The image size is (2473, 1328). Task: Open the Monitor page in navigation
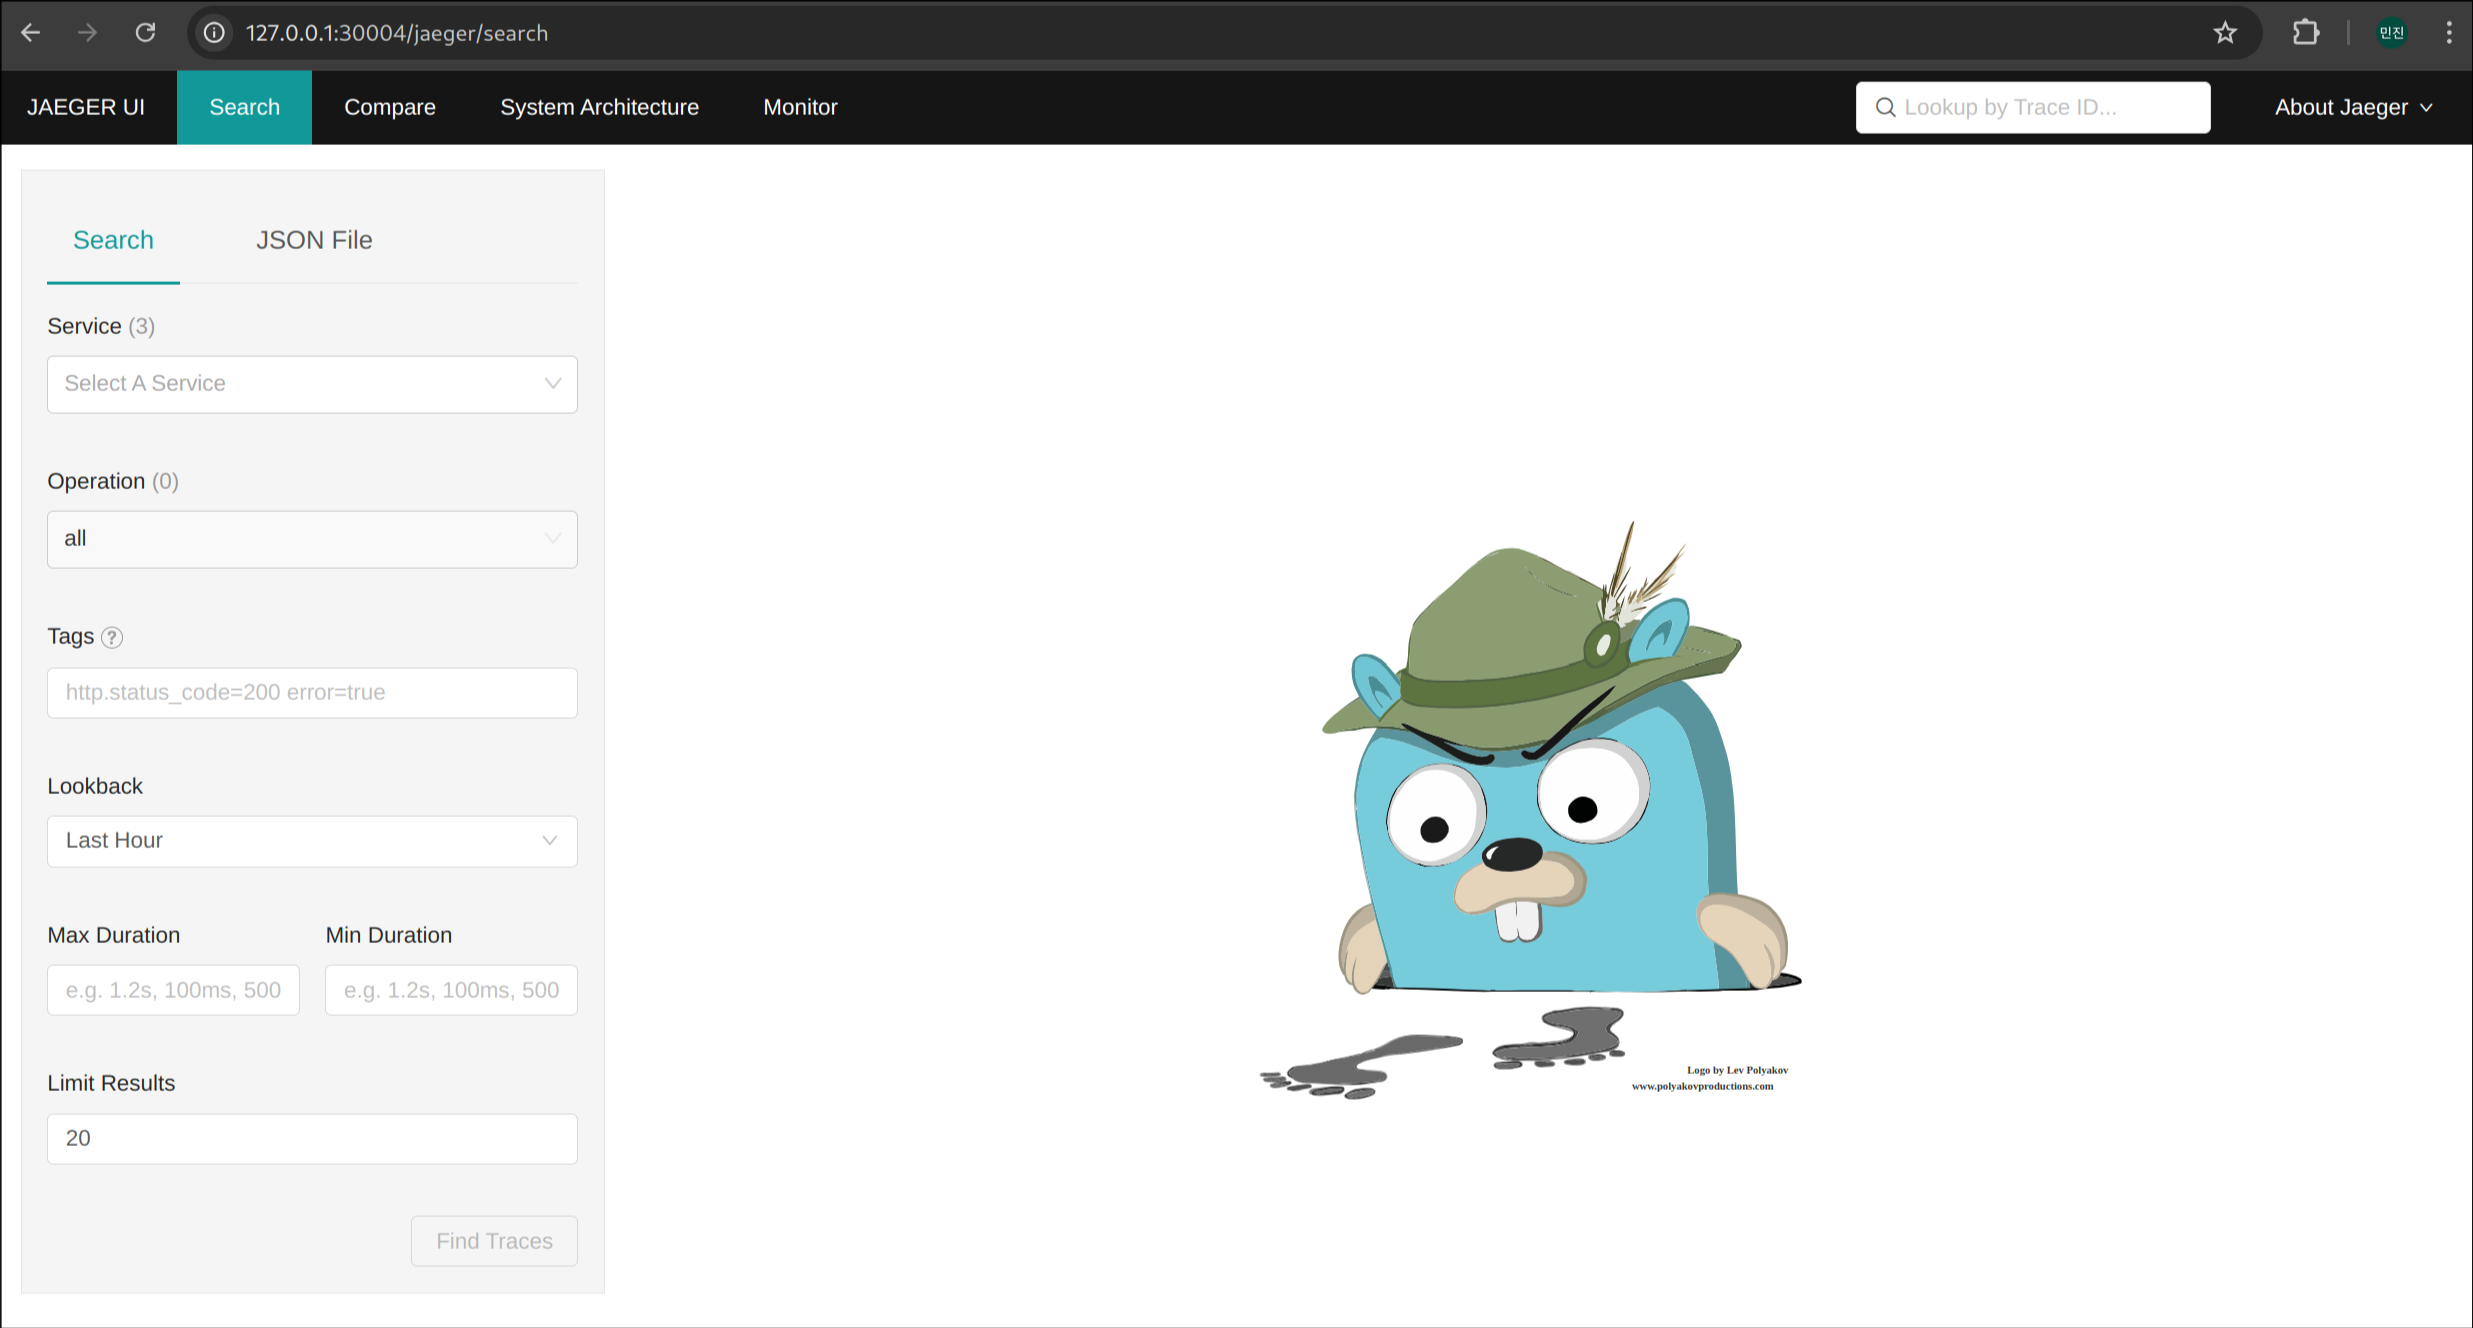pos(800,107)
